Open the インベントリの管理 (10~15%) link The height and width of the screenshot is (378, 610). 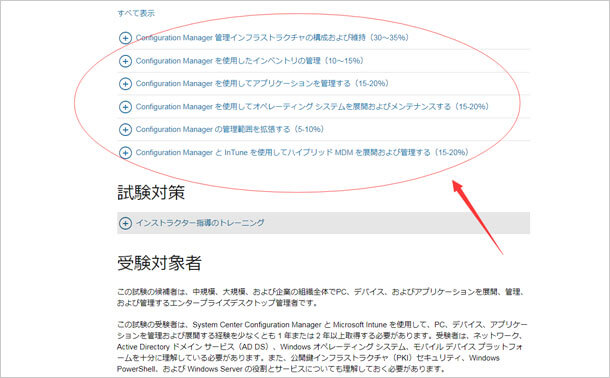[250, 61]
